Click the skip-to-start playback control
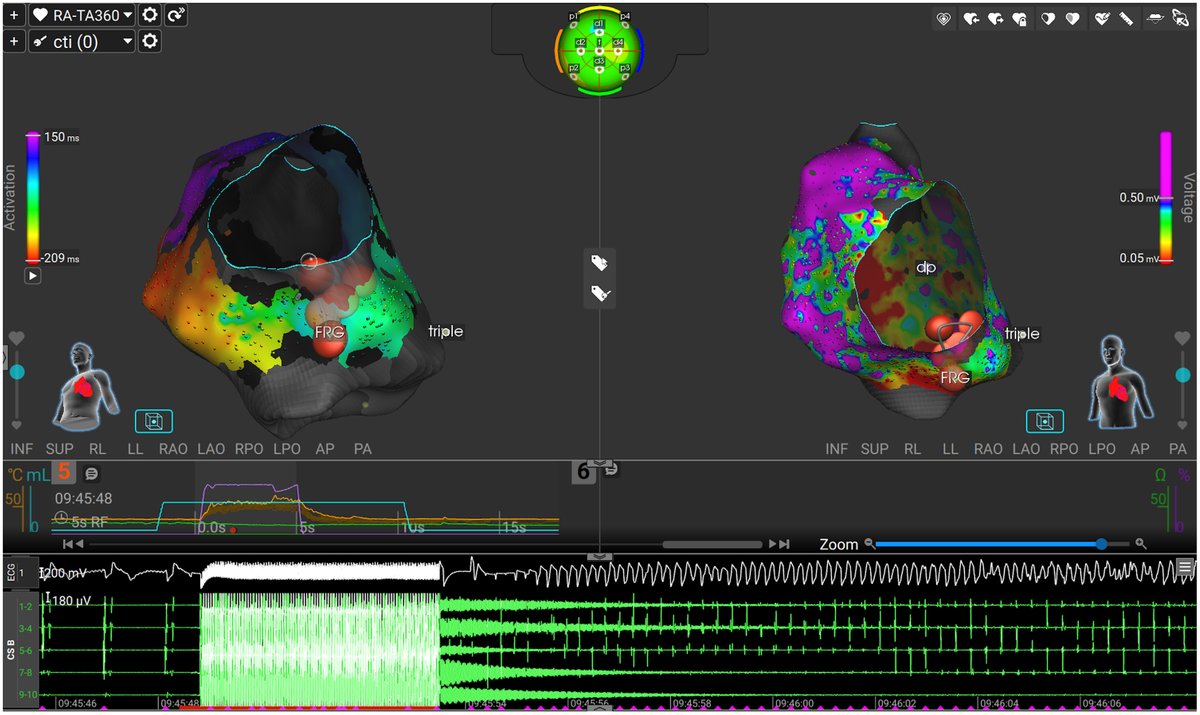Image resolution: width=1200 pixels, height=715 pixels. click(66, 544)
